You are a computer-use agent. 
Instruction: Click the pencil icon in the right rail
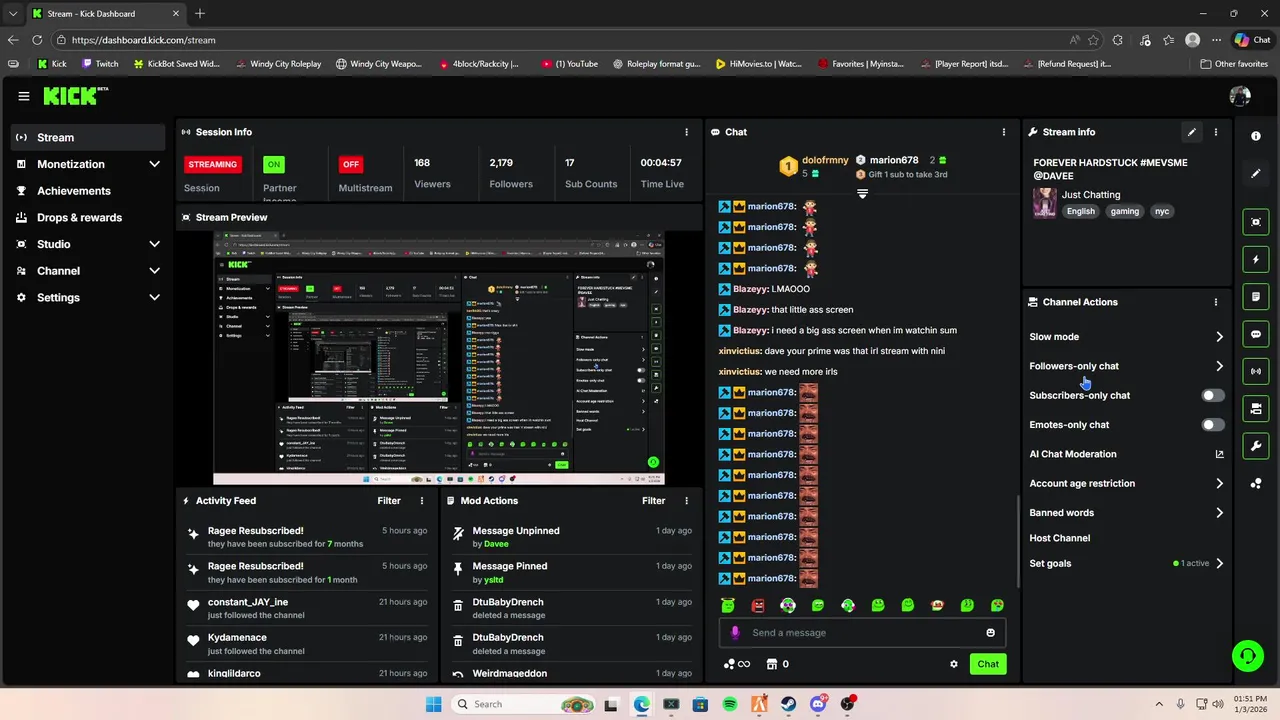[x=1256, y=173]
